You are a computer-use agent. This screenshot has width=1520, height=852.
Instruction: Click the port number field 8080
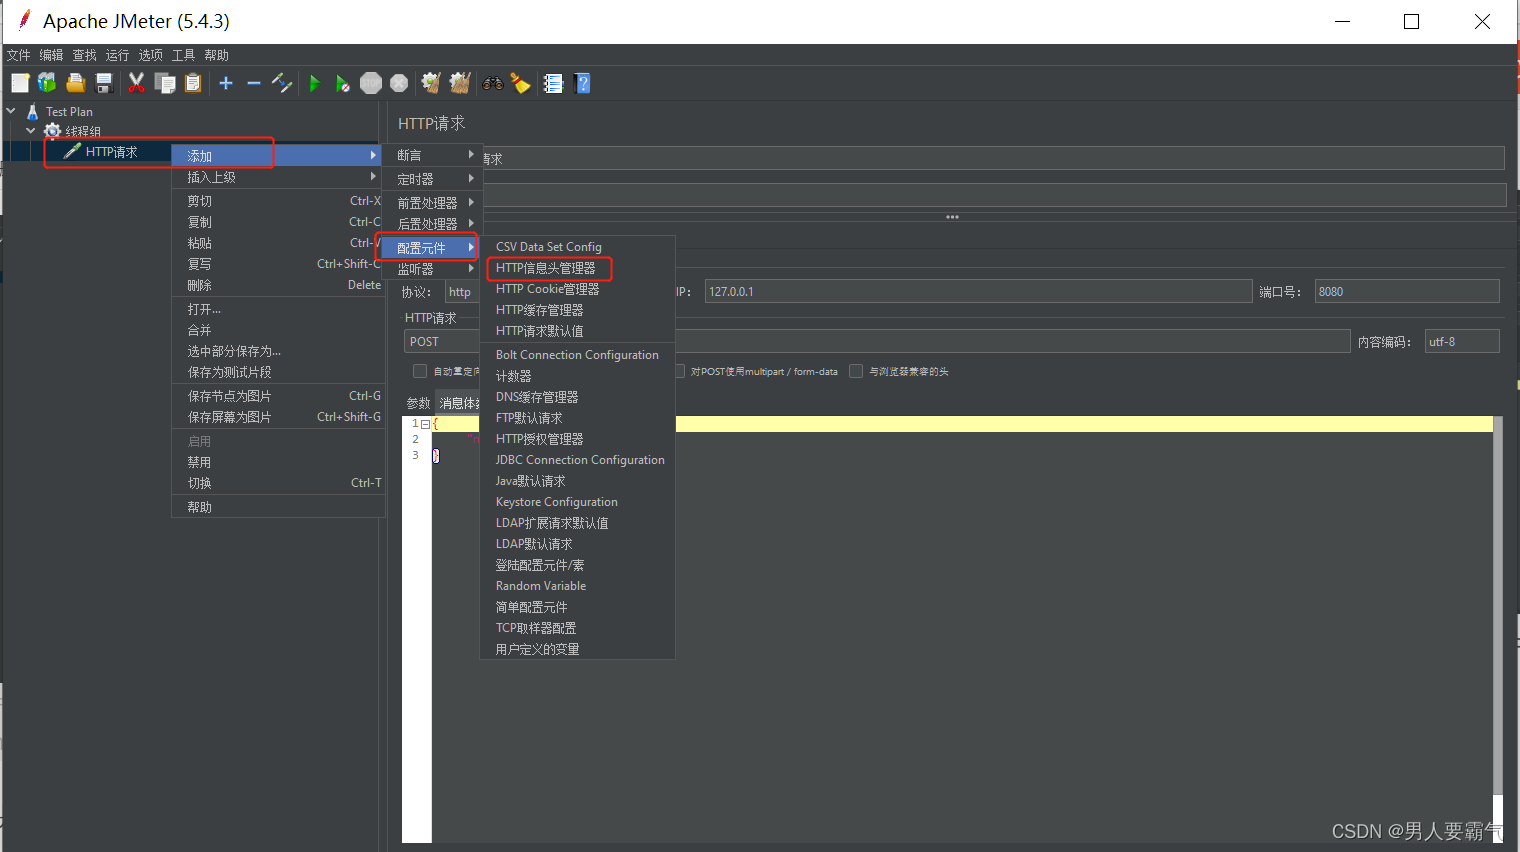(x=1407, y=291)
